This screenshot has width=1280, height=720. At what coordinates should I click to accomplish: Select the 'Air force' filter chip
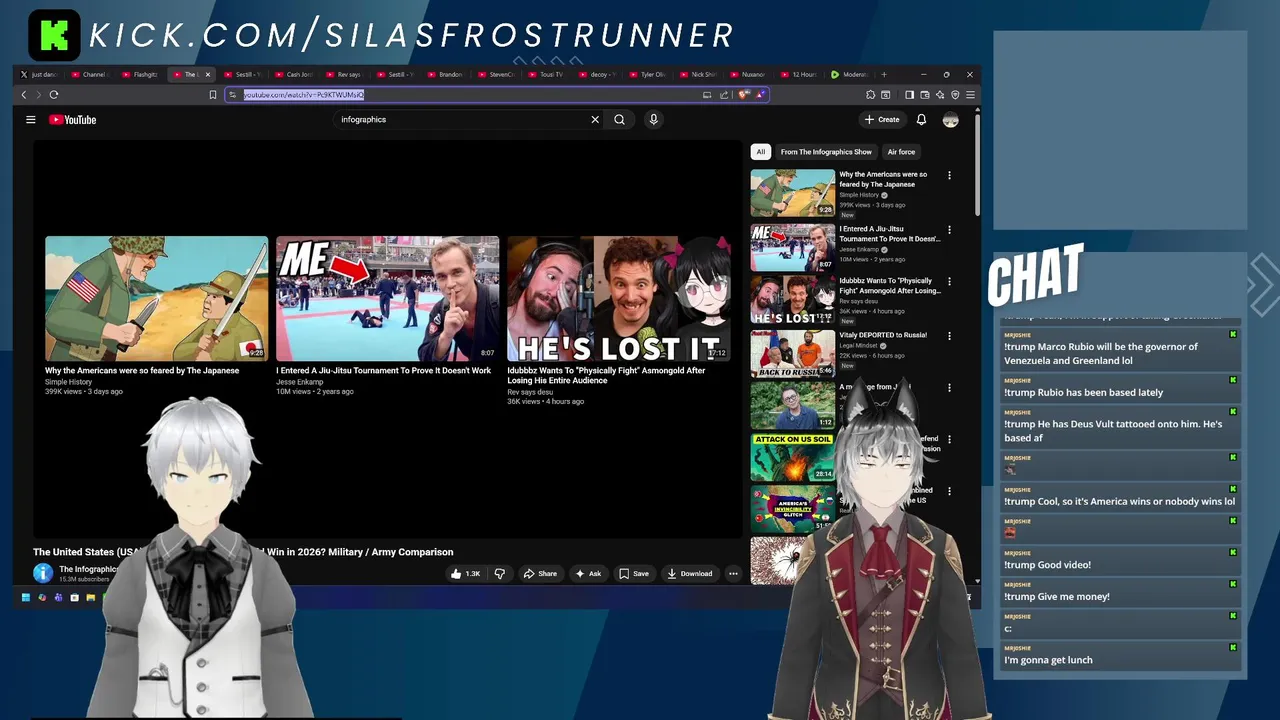pos(901,152)
